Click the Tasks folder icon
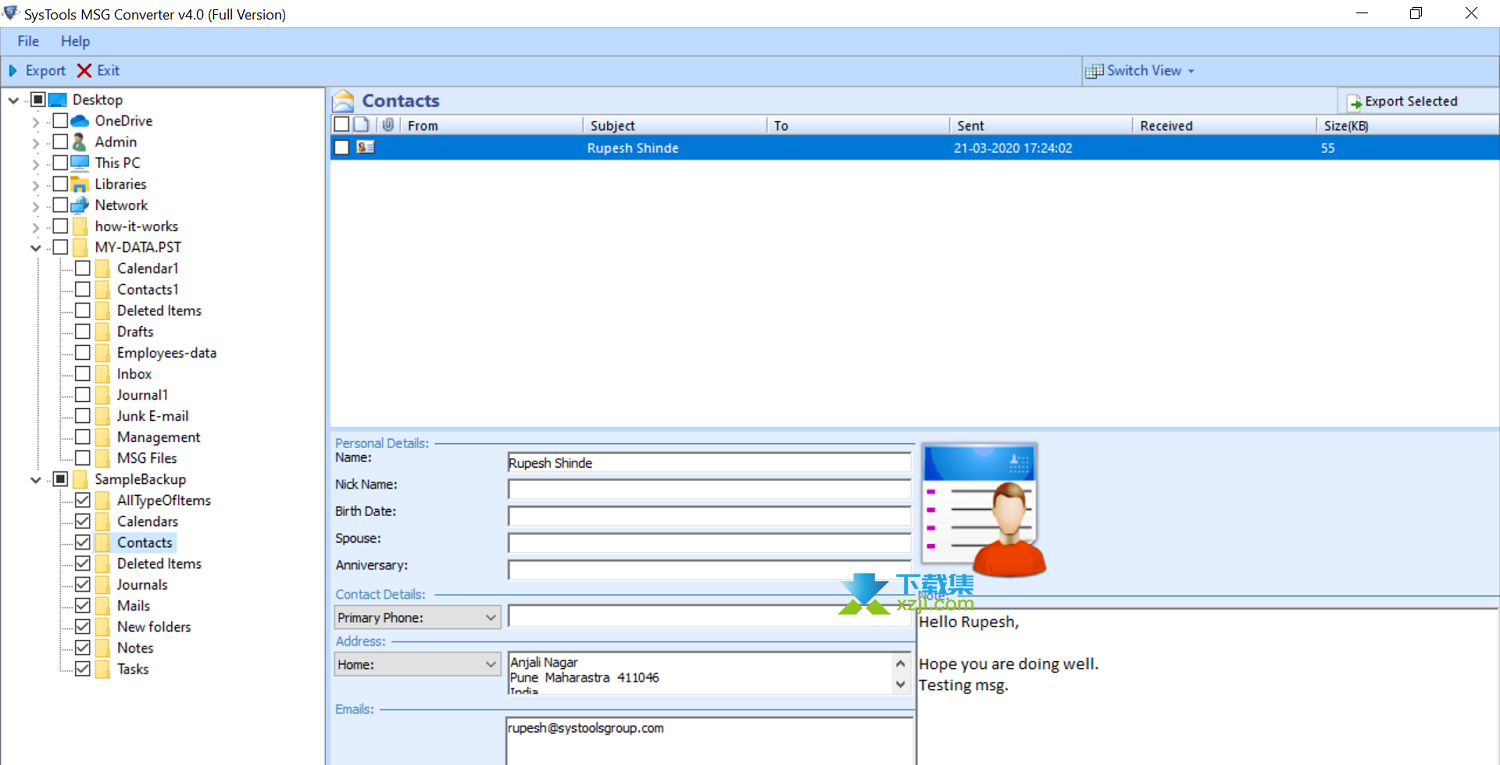This screenshot has width=1500, height=765. coord(102,669)
